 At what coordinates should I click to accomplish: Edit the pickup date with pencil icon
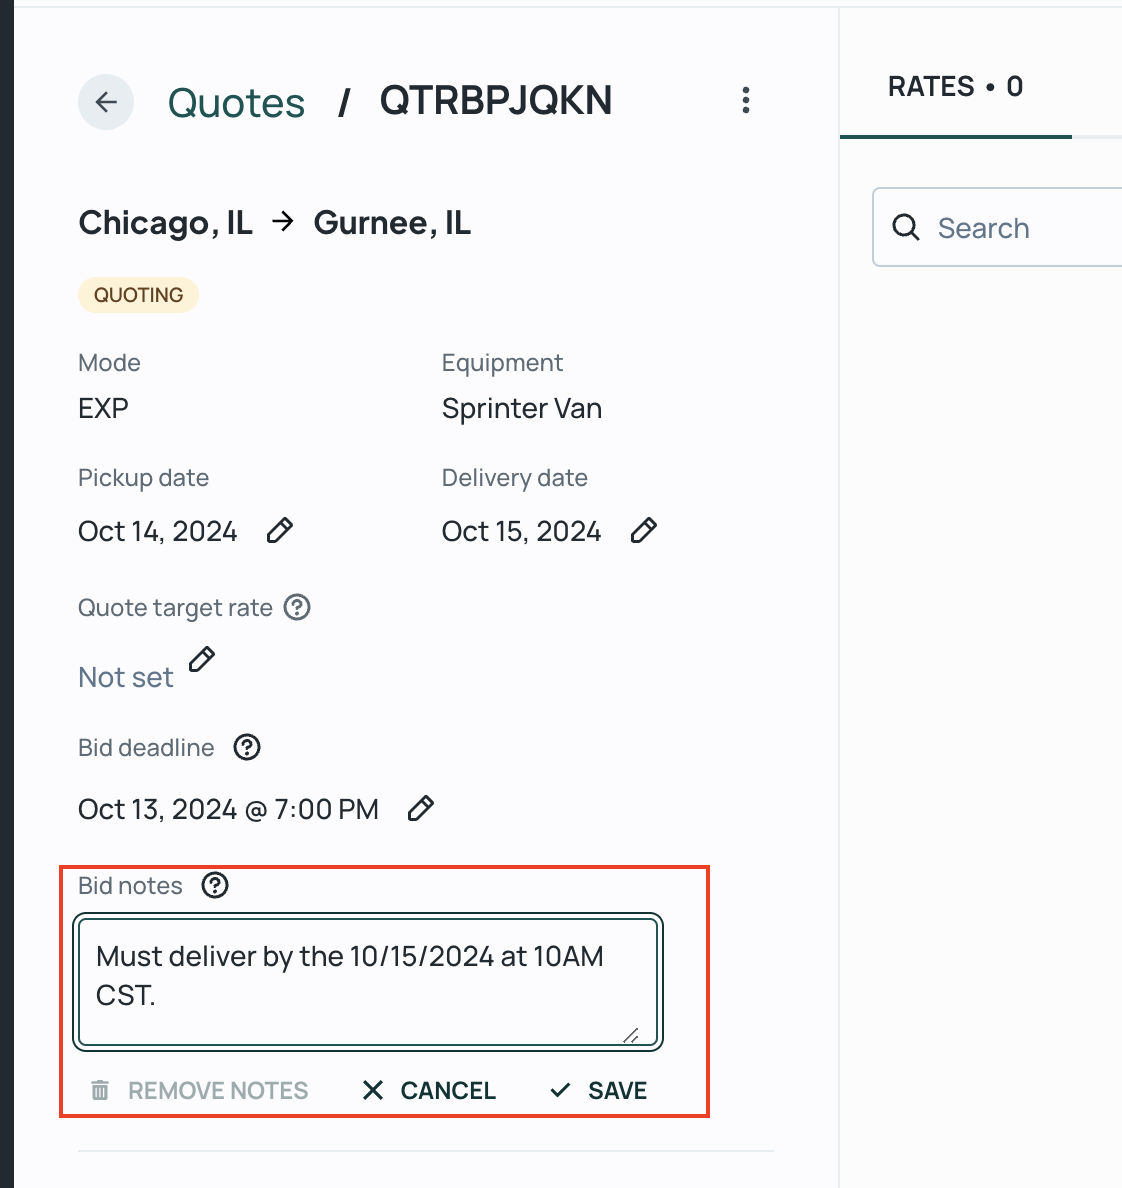tap(280, 530)
